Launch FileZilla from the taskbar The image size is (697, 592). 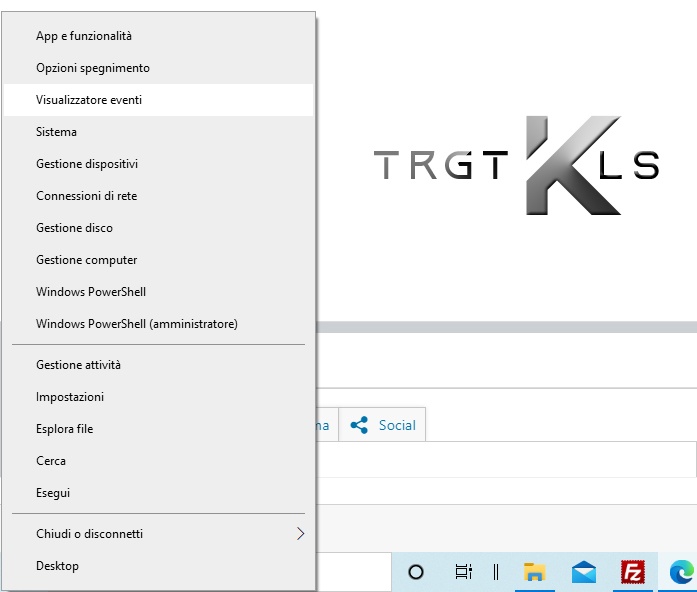[x=632, y=572]
